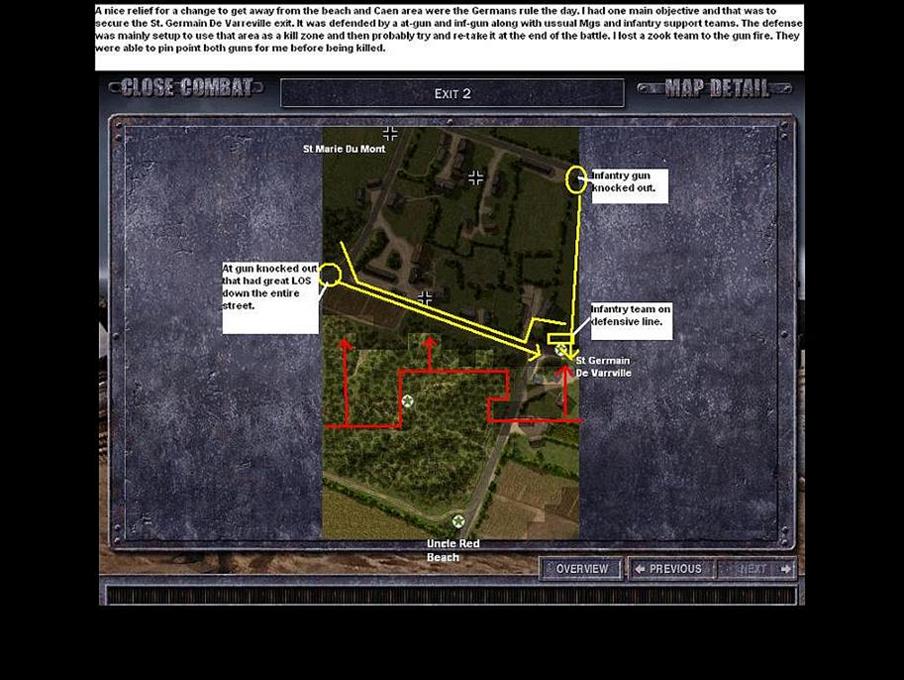Click the Map Detail header plate

coord(715,88)
